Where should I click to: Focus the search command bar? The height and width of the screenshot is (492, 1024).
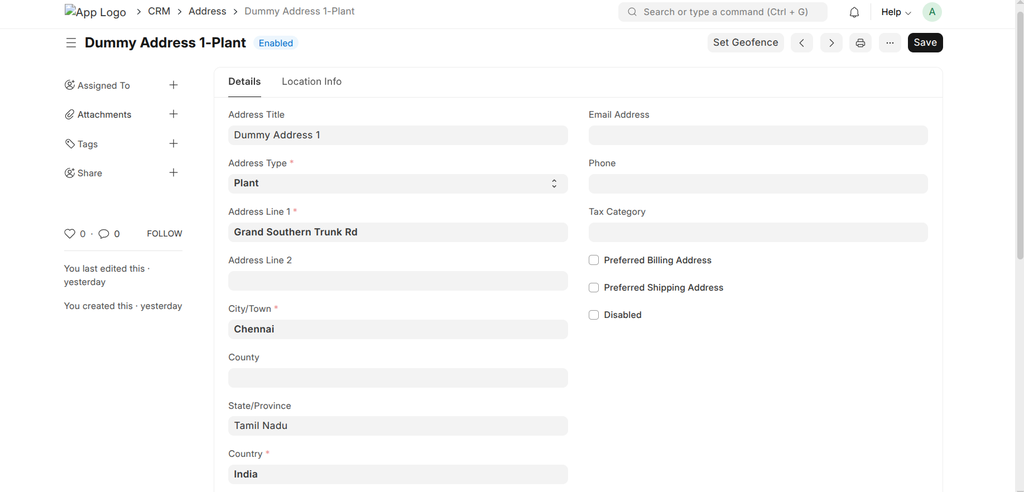point(723,12)
